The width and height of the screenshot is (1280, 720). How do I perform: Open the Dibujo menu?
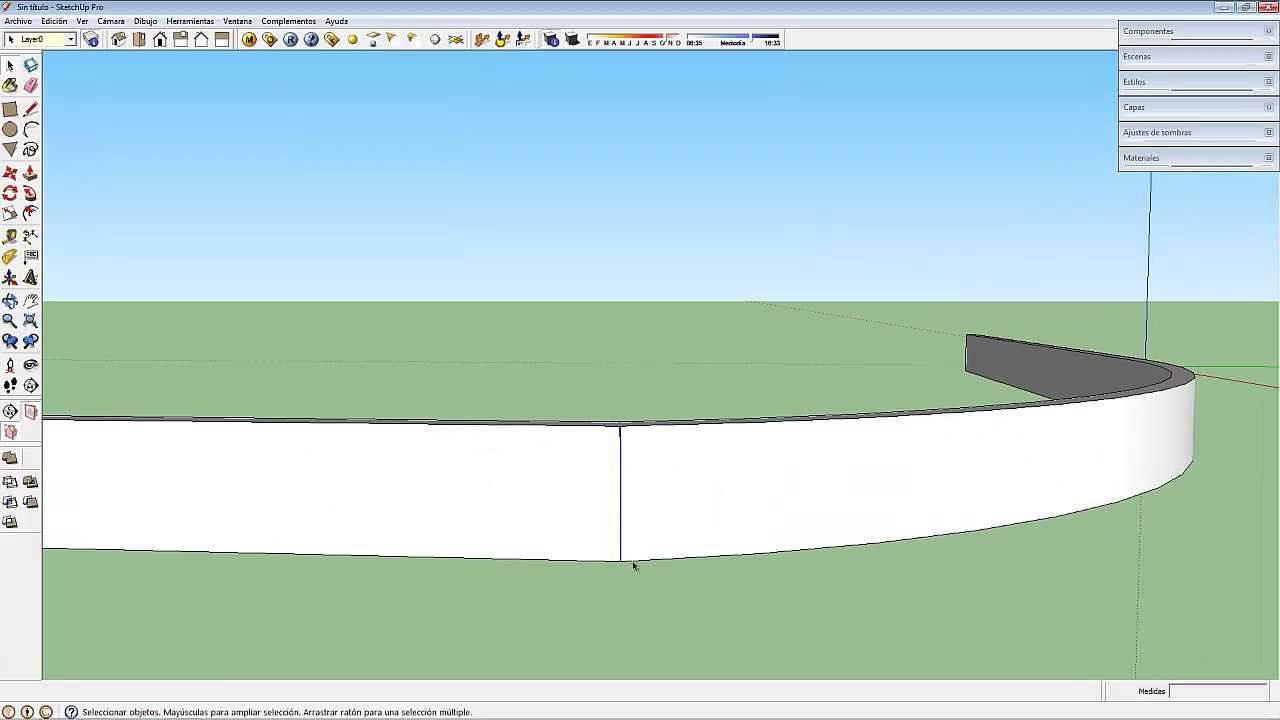point(145,21)
